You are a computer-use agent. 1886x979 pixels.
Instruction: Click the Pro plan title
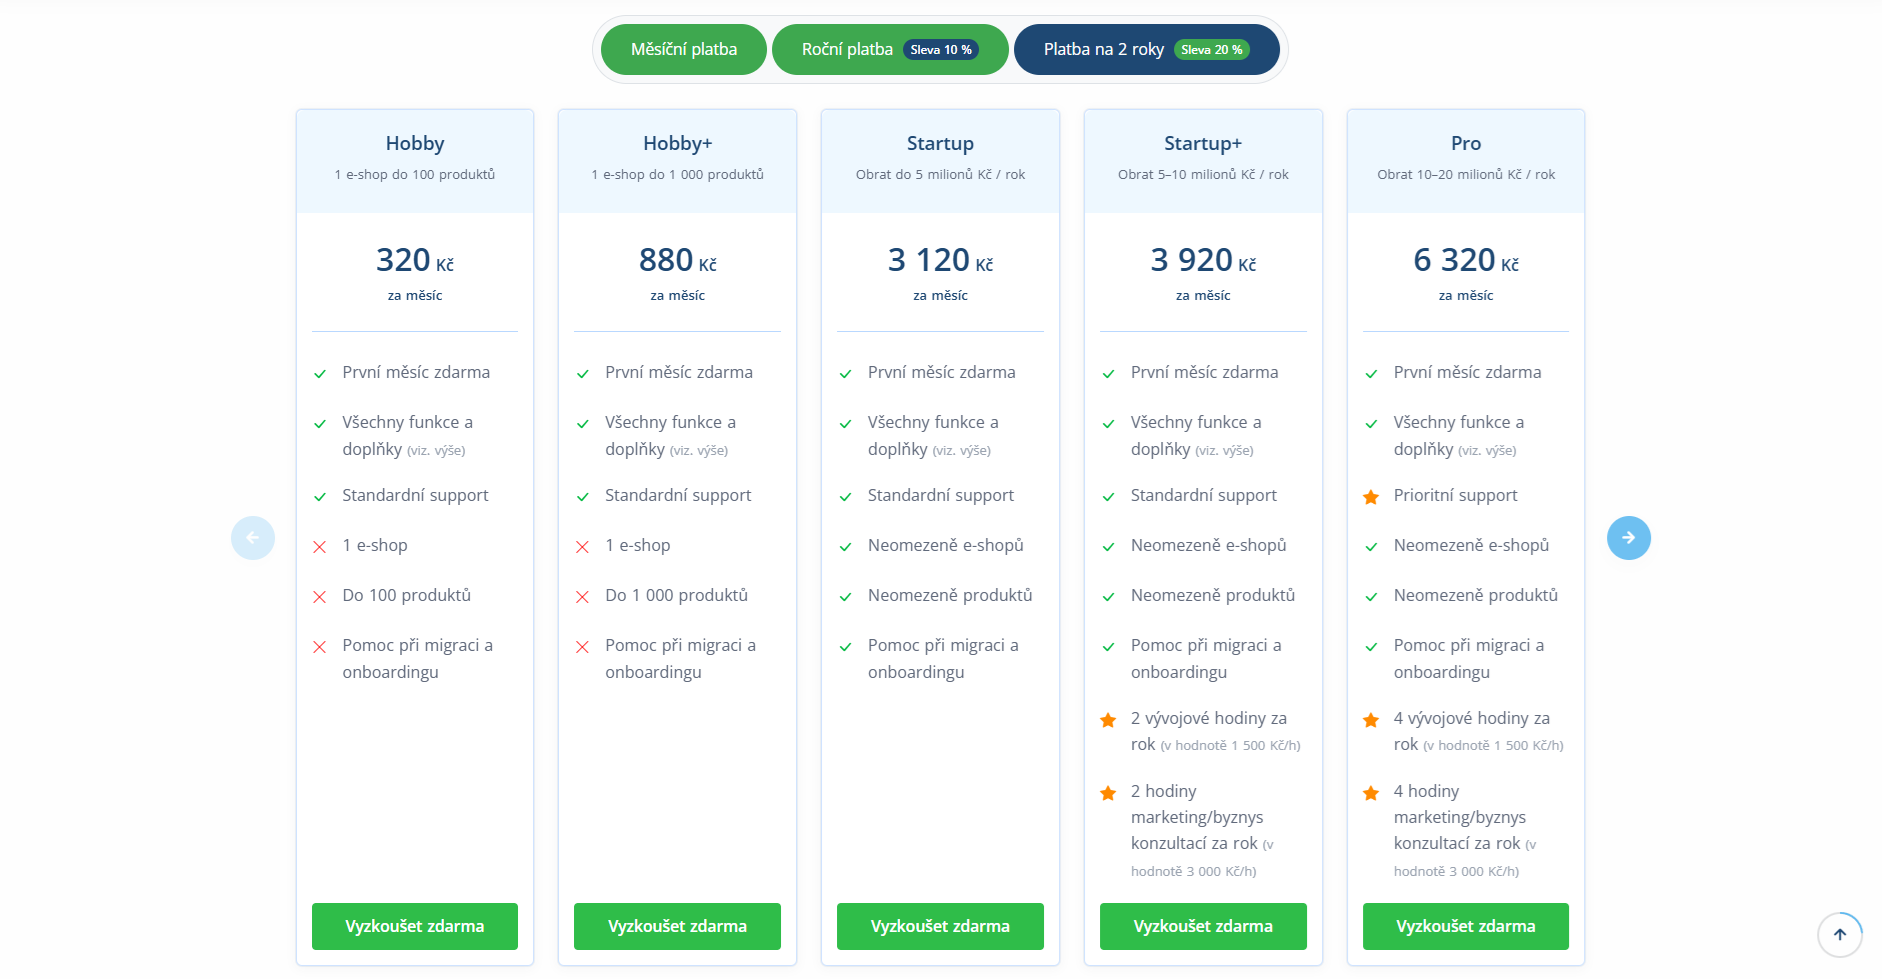[1466, 143]
